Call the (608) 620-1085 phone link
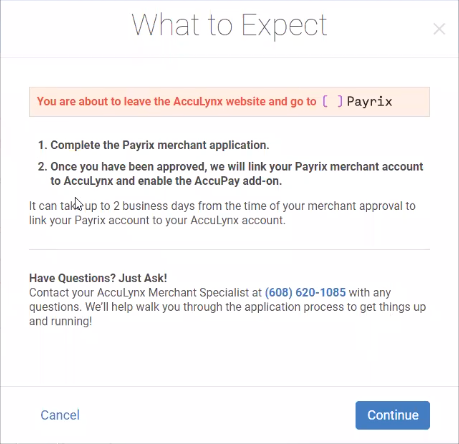This screenshot has height=444, width=459. pos(305,292)
